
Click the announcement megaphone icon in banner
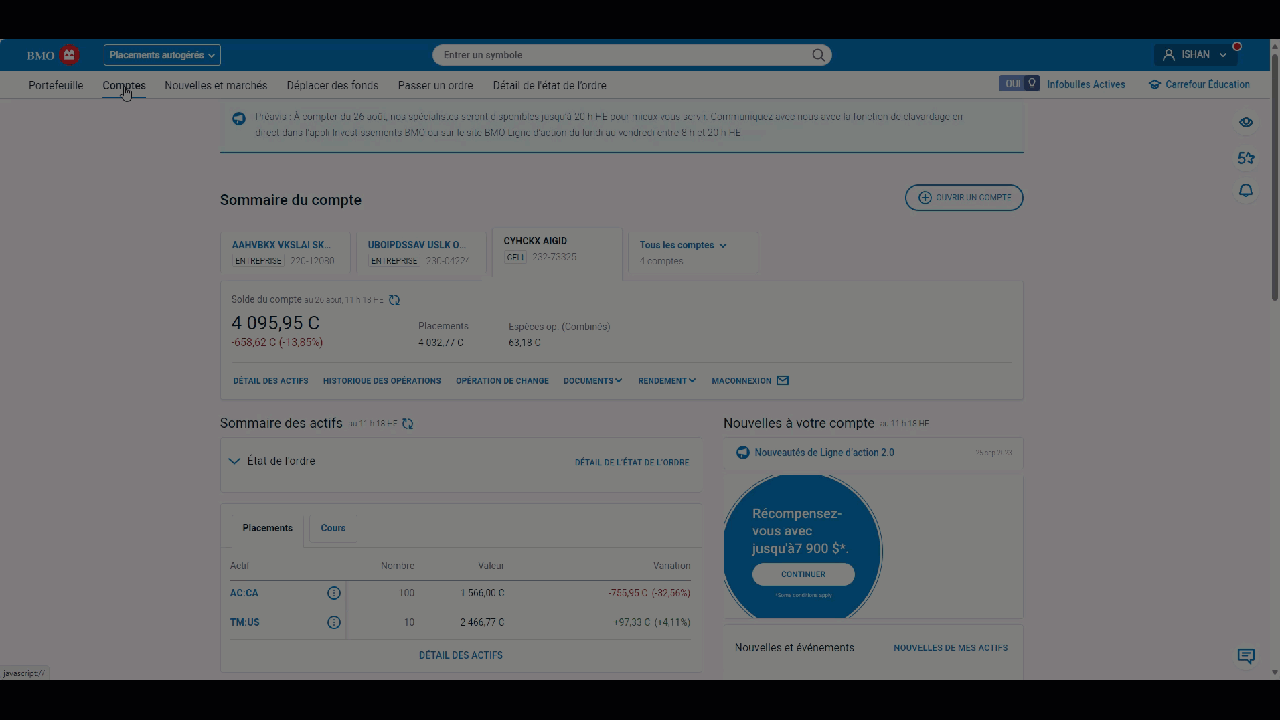click(x=239, y=118)
